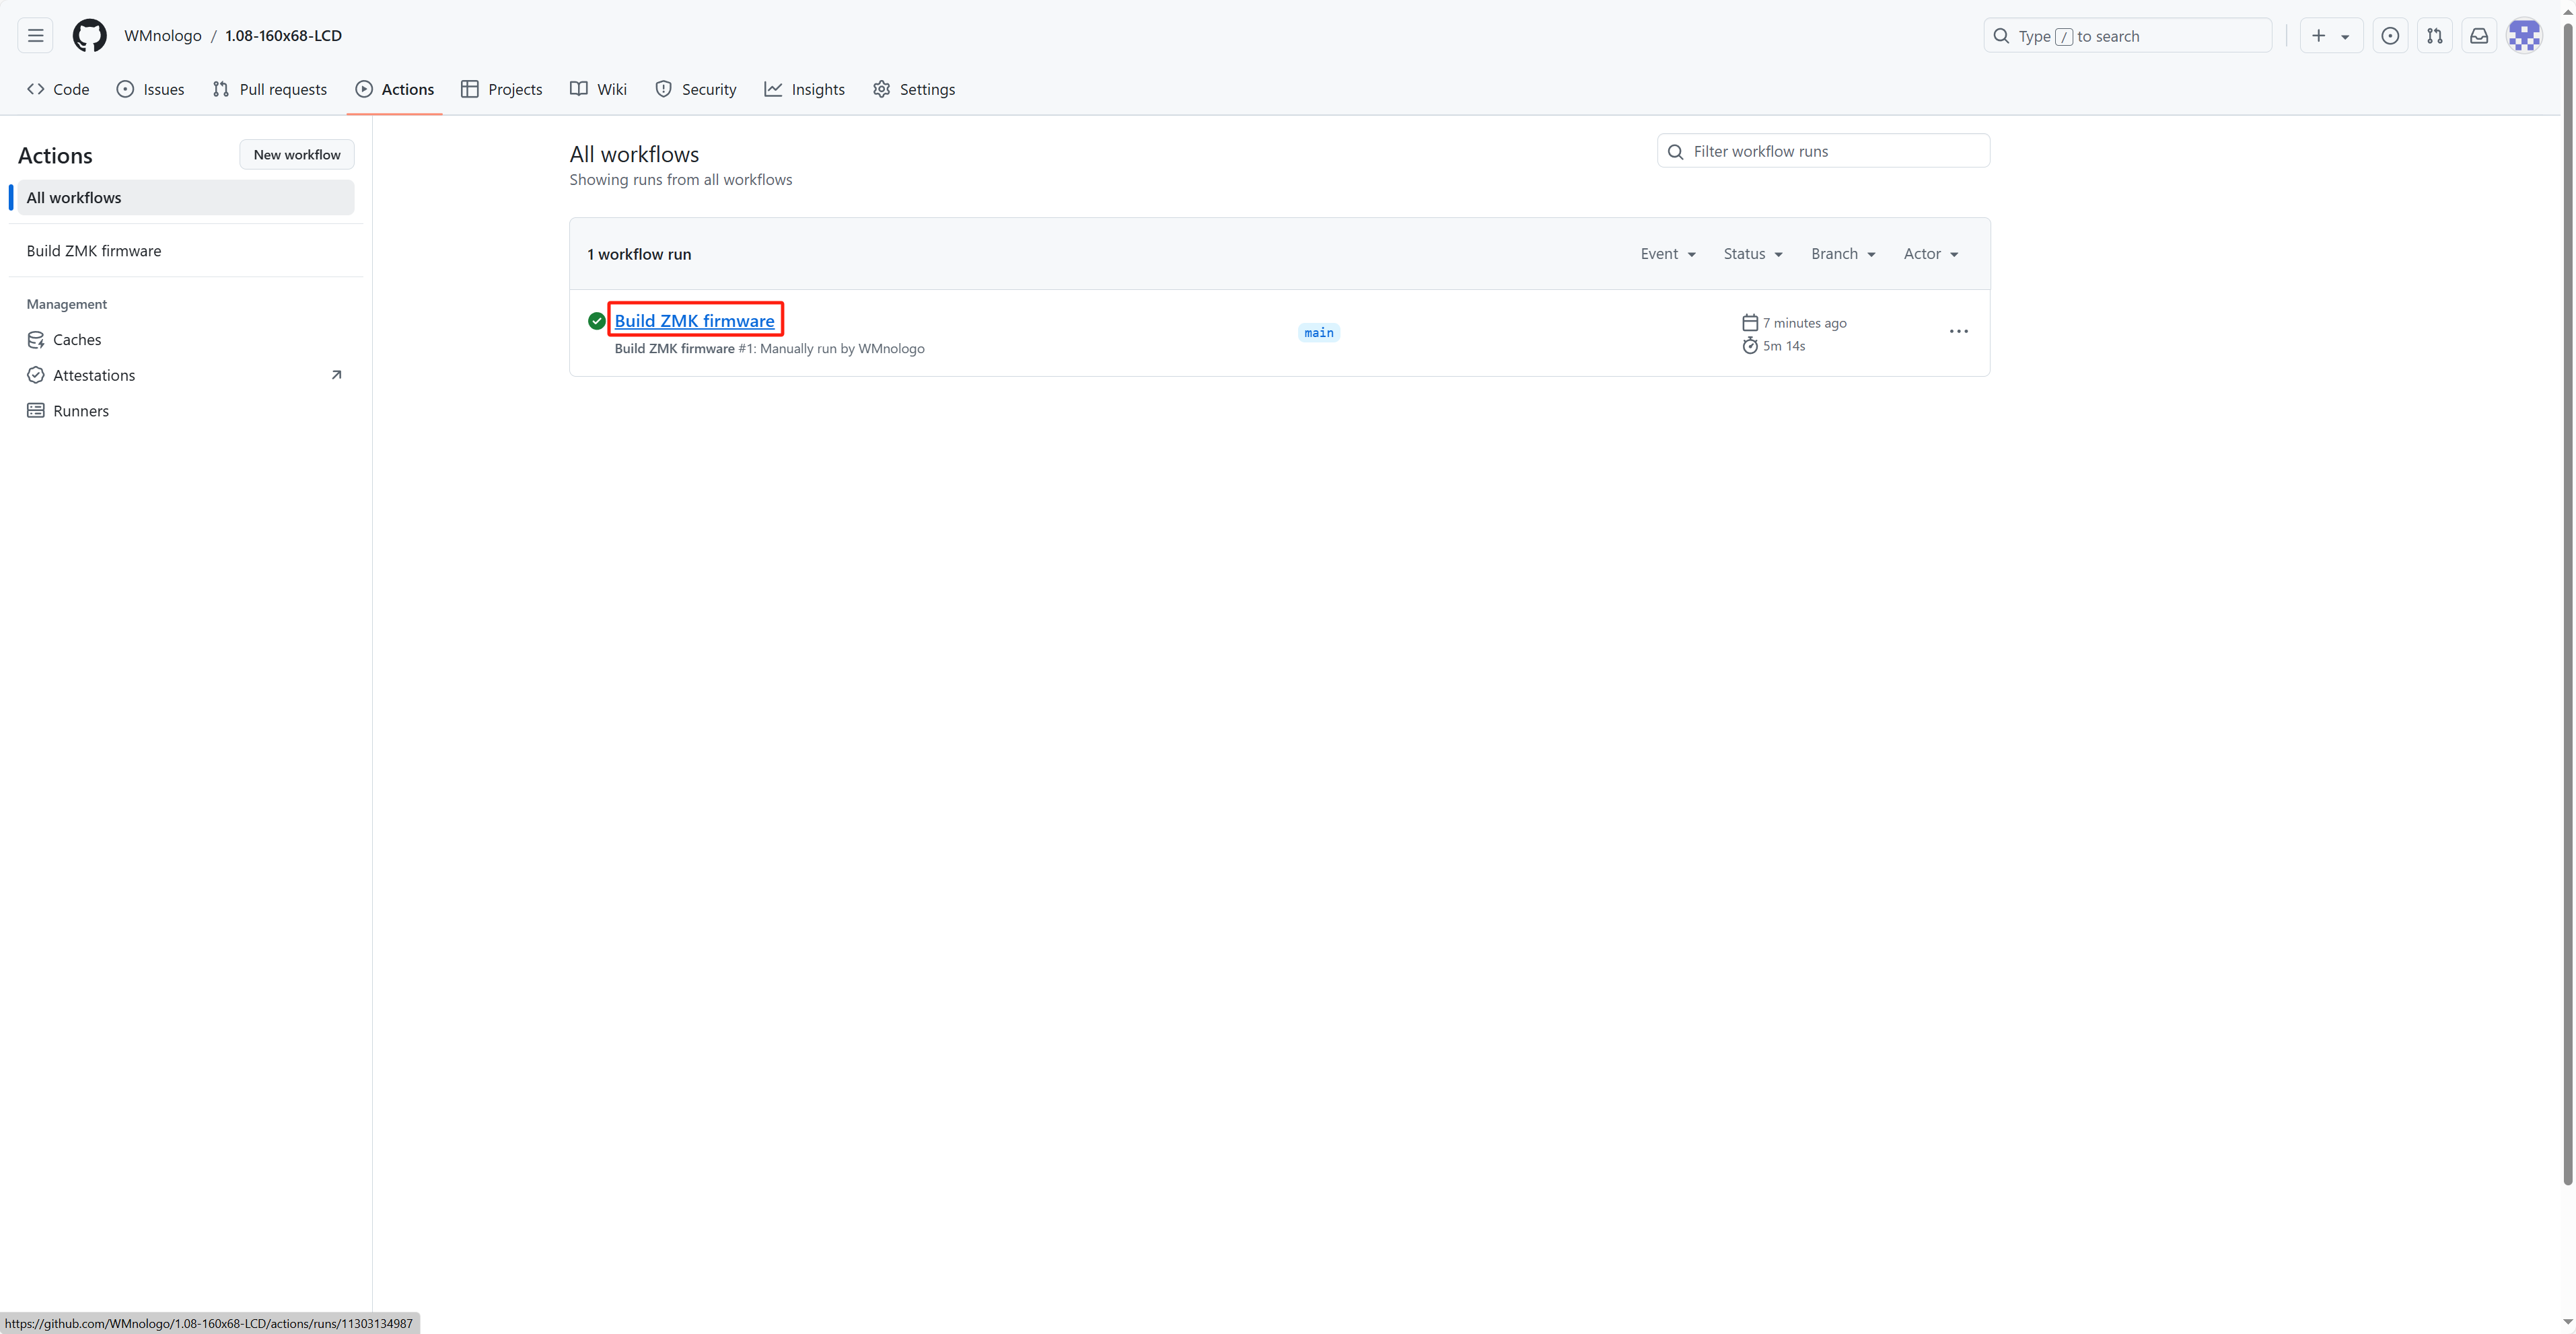This screenshot has height=1334, width=2576.
Task: Open Attestations under Management
Action: [x=186, y=375]
